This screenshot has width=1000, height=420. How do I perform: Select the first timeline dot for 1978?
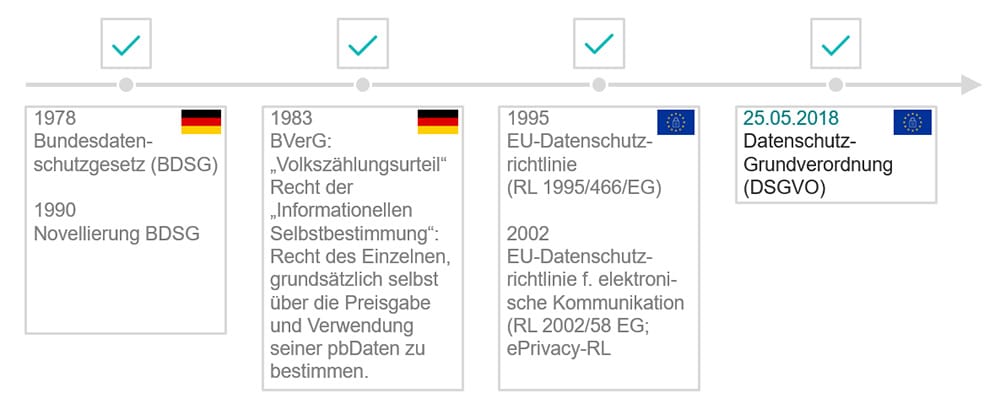coord(126,85)
